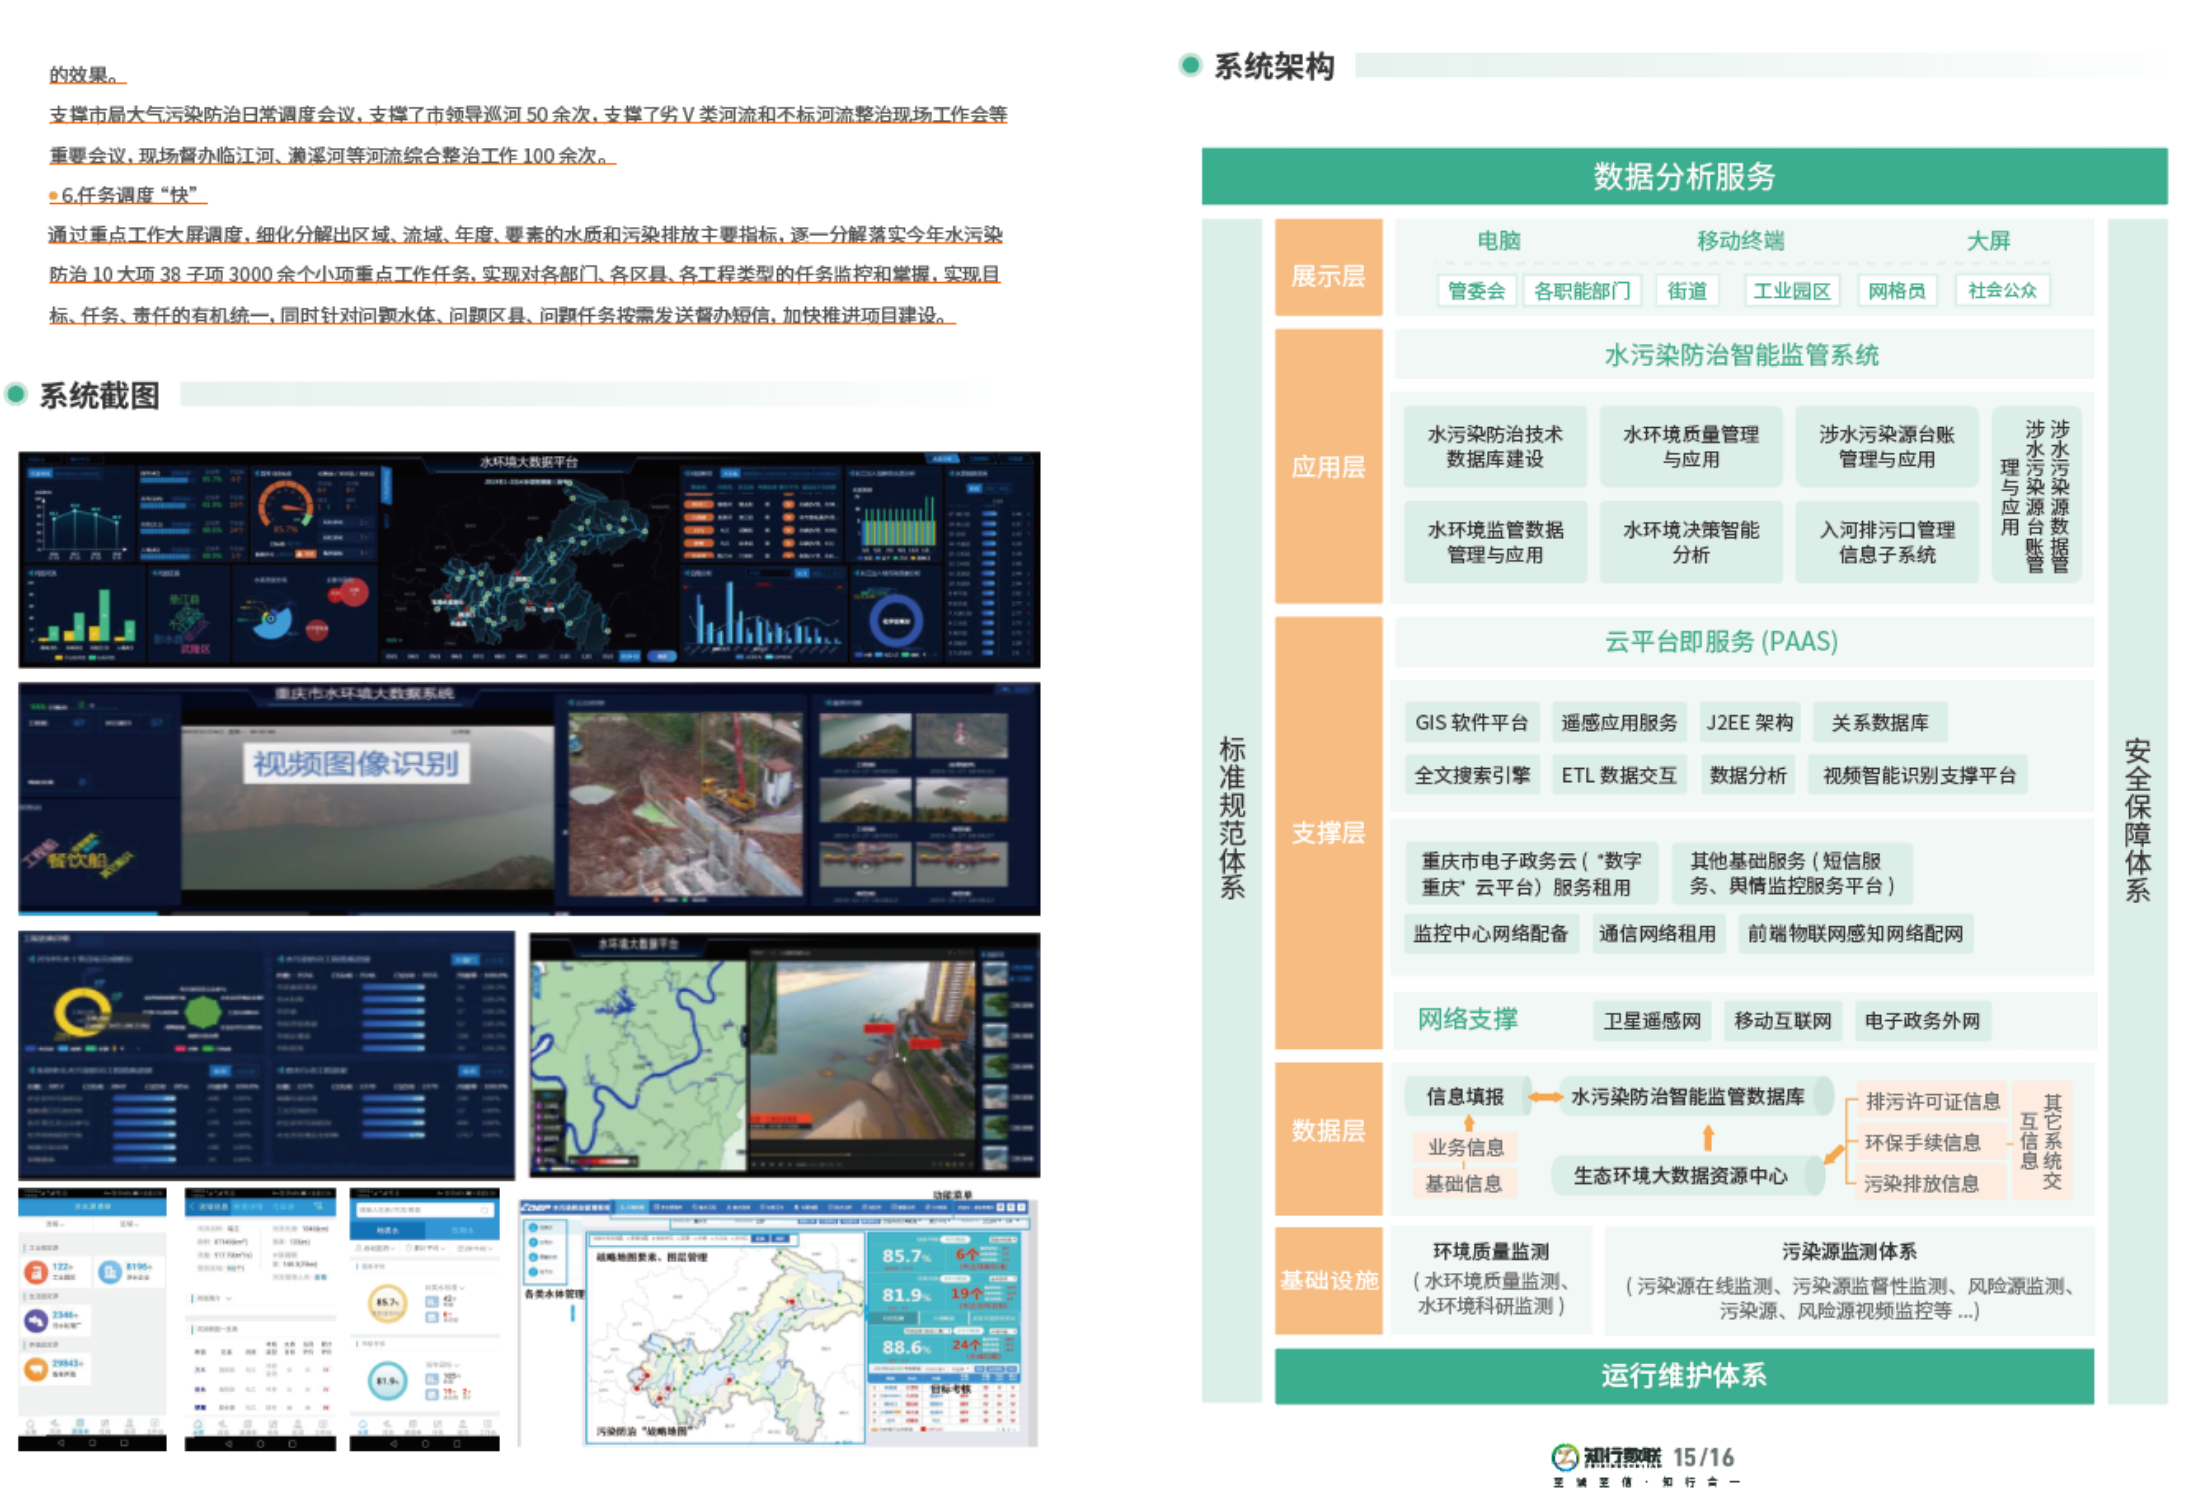Image resolution: width=2198 pixels, height=1494 pixels.
Task: Click the 关系数据库 box
Action: [1880, 722]
